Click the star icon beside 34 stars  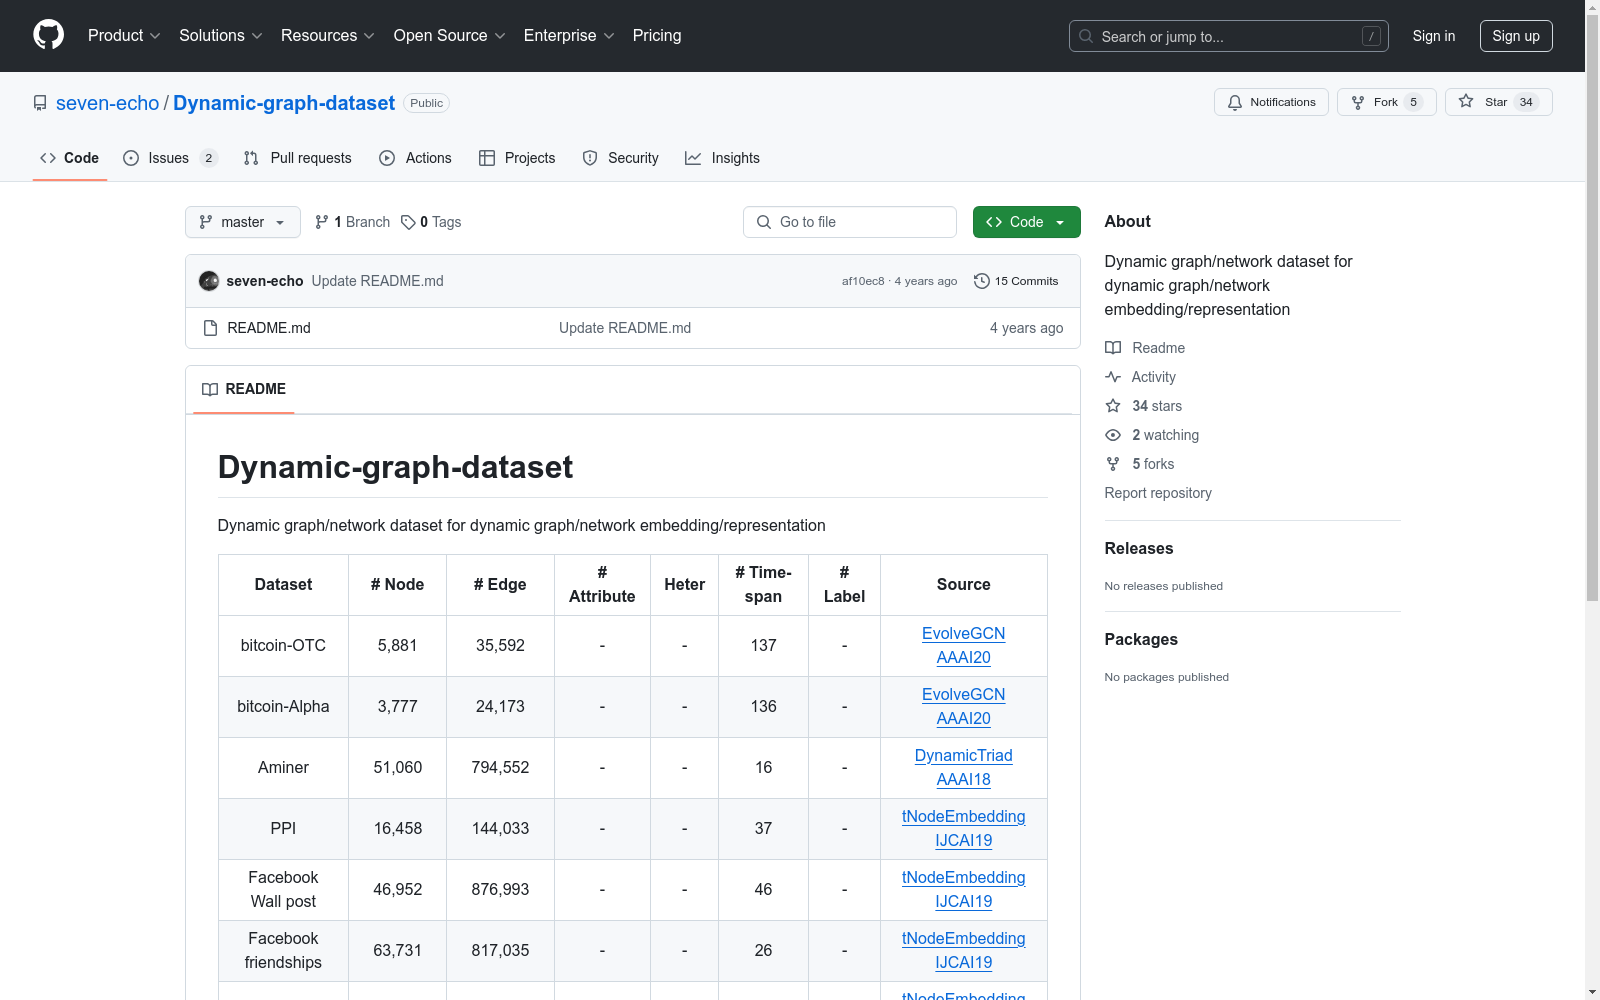point(1113,406)
